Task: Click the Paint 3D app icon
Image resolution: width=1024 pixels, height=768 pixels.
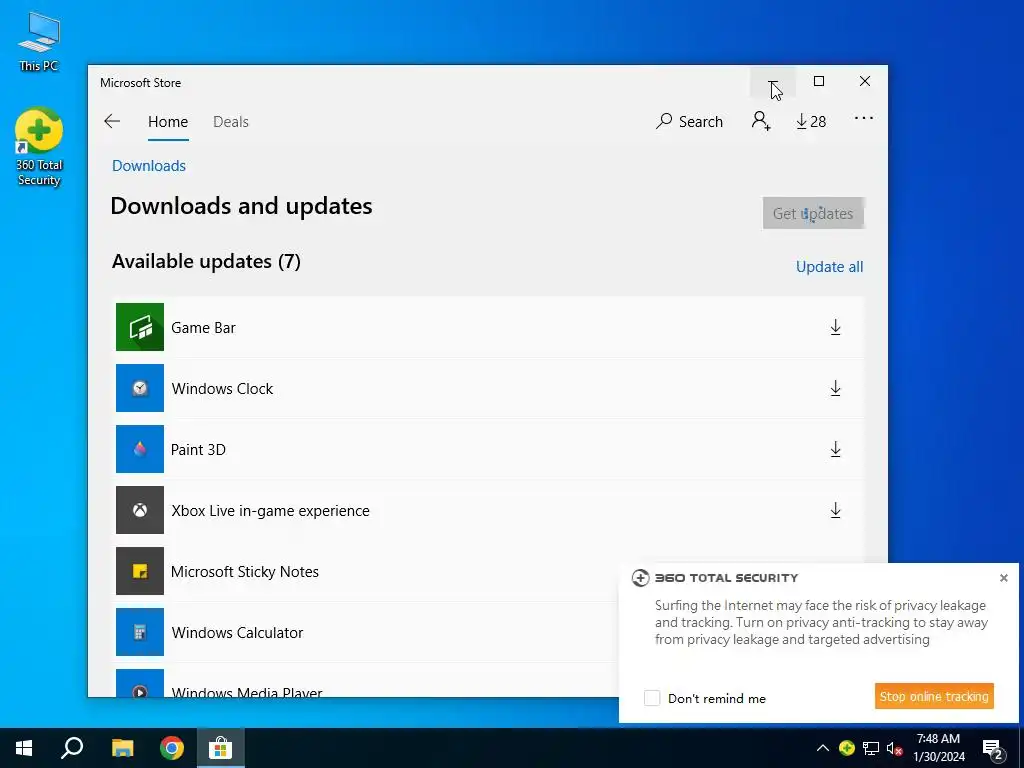Action: point(140,449)
